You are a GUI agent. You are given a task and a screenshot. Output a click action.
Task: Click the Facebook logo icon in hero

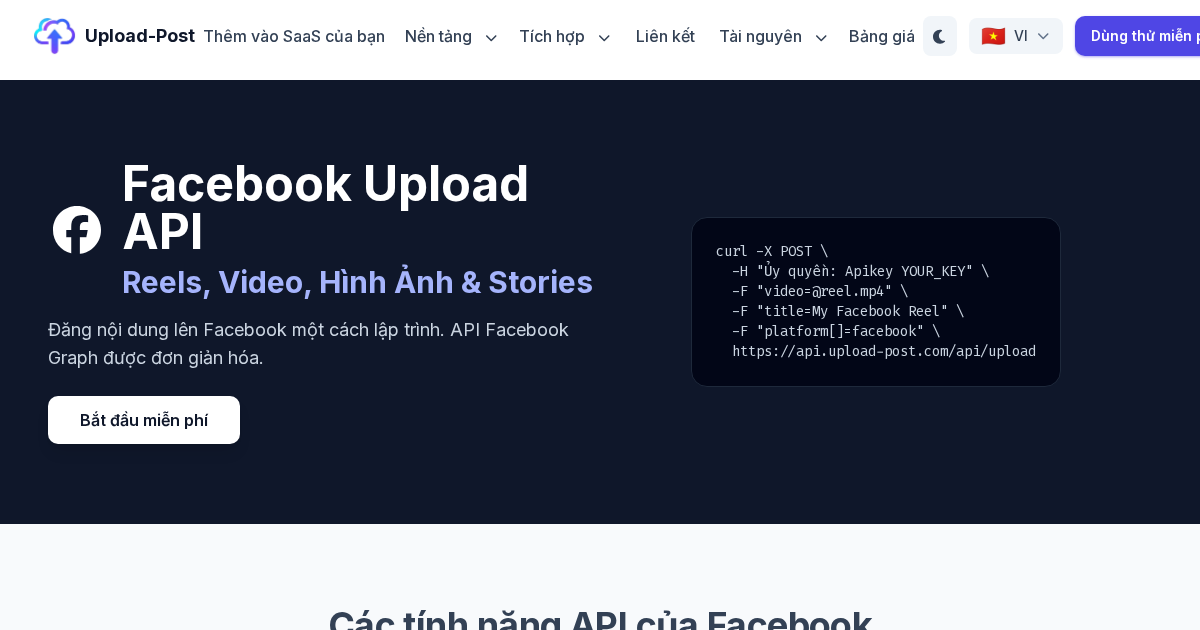click(x=77, y=230)
